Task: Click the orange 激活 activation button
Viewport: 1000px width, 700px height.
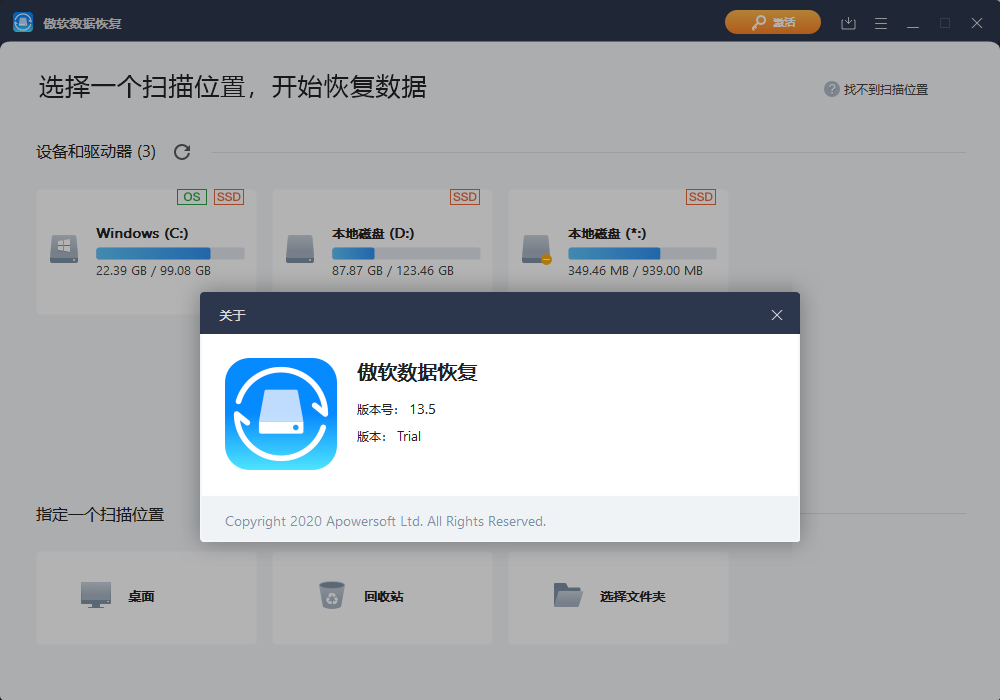Action: tap(772, 21)
